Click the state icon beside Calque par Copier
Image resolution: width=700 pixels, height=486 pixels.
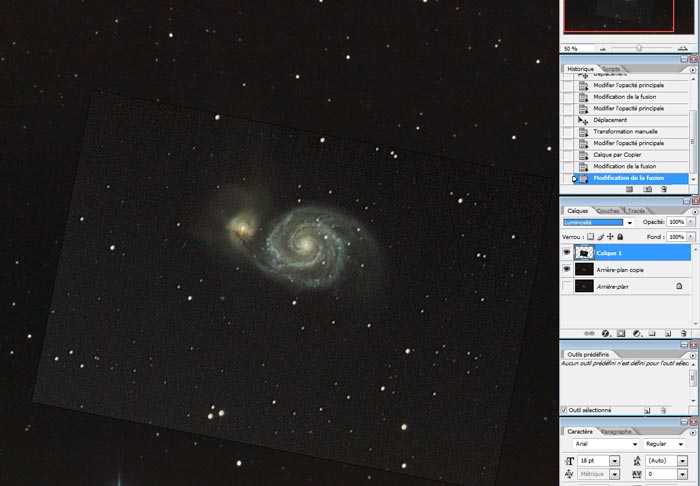point(583,155)
